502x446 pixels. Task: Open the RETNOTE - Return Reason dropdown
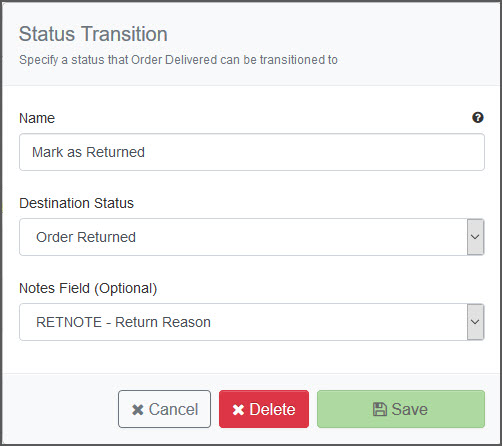tap(252, 322)
